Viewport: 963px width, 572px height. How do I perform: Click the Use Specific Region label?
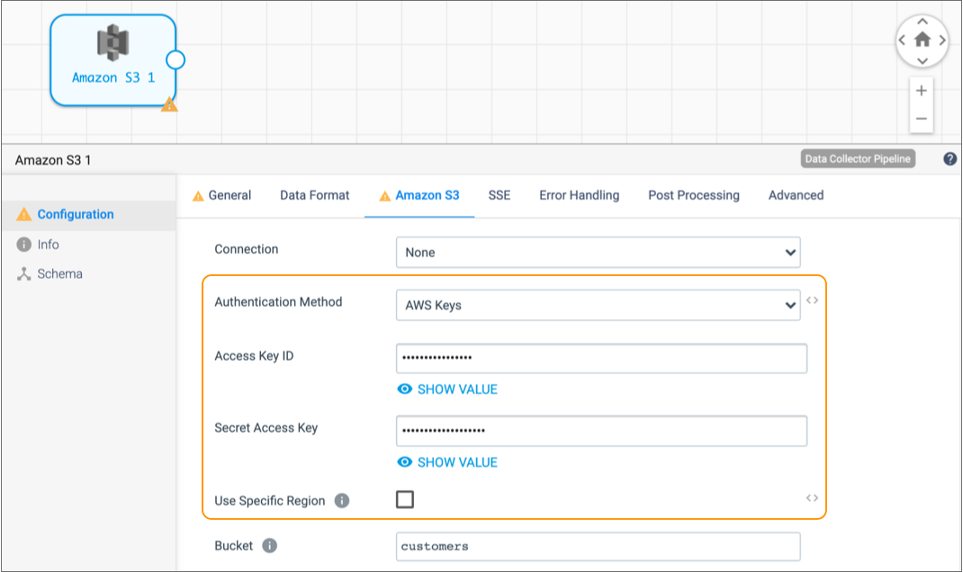[270, 501]
